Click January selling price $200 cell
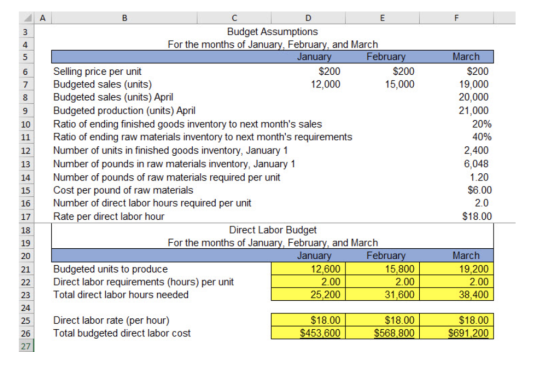Screen dimensions: 560x375 click(x=329, y=71)
